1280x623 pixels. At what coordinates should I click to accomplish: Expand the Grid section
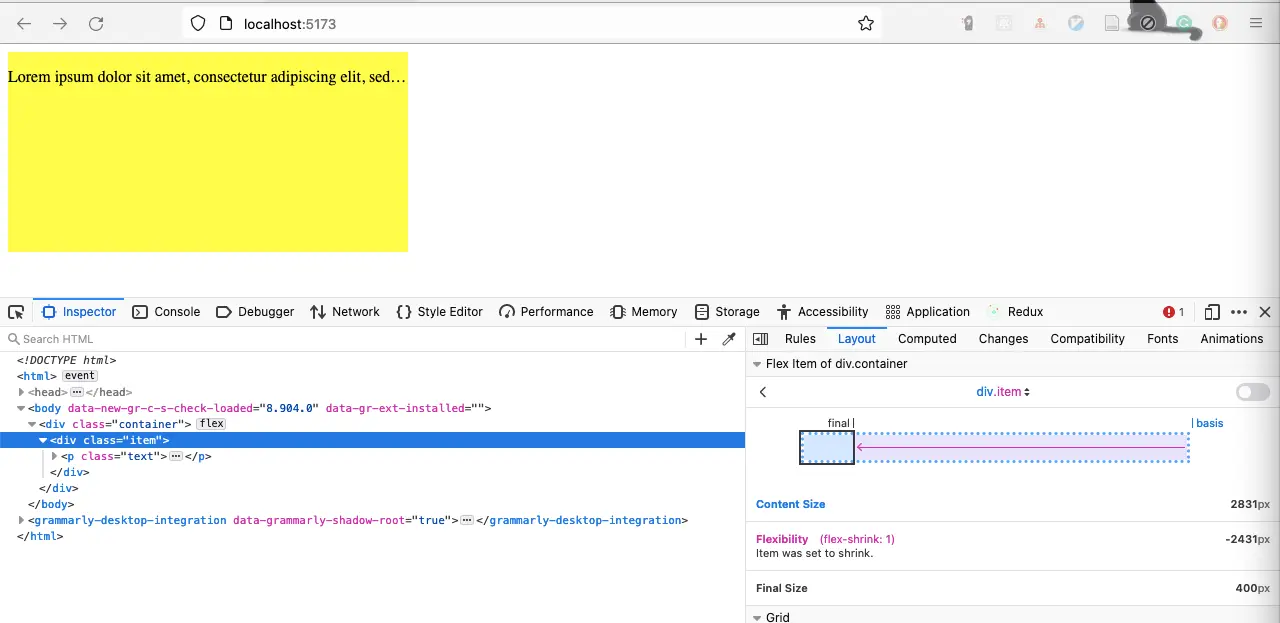757,617
